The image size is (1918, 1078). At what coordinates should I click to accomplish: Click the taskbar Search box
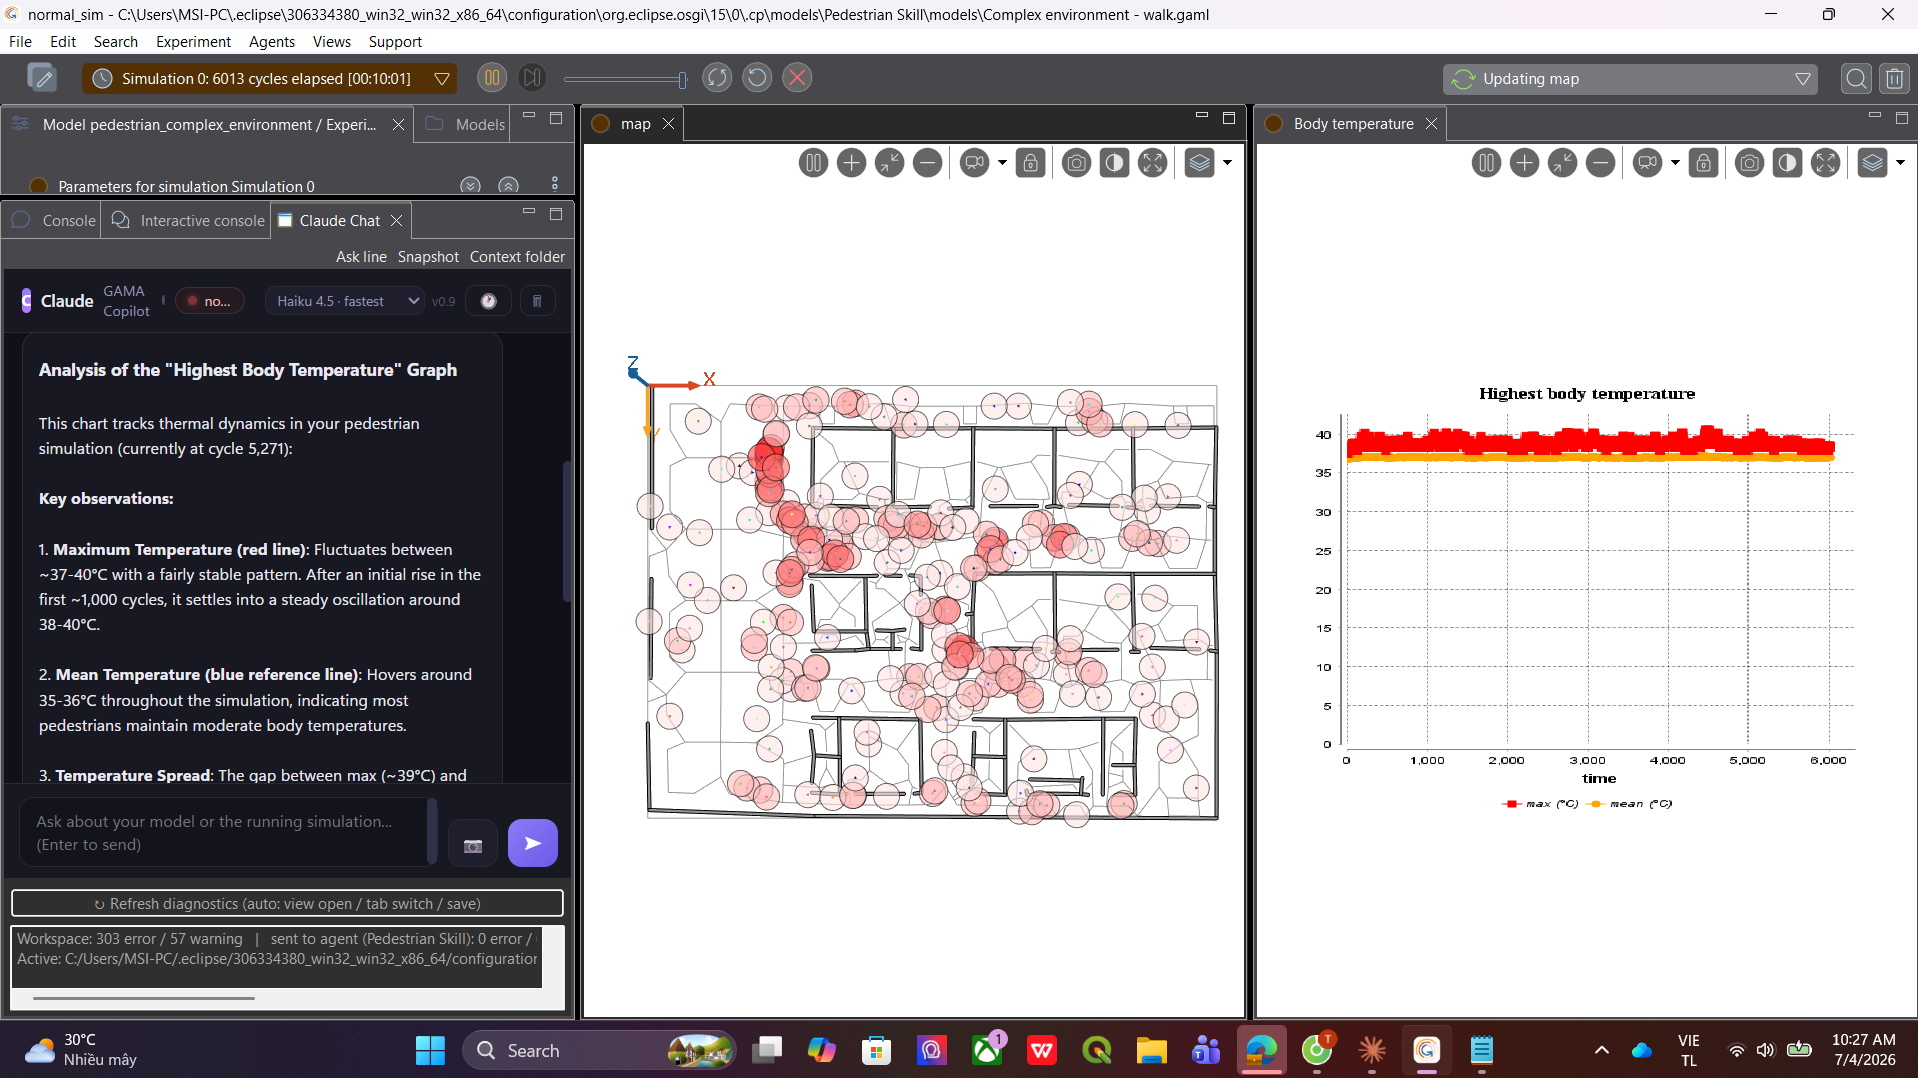coord(600,1050)
